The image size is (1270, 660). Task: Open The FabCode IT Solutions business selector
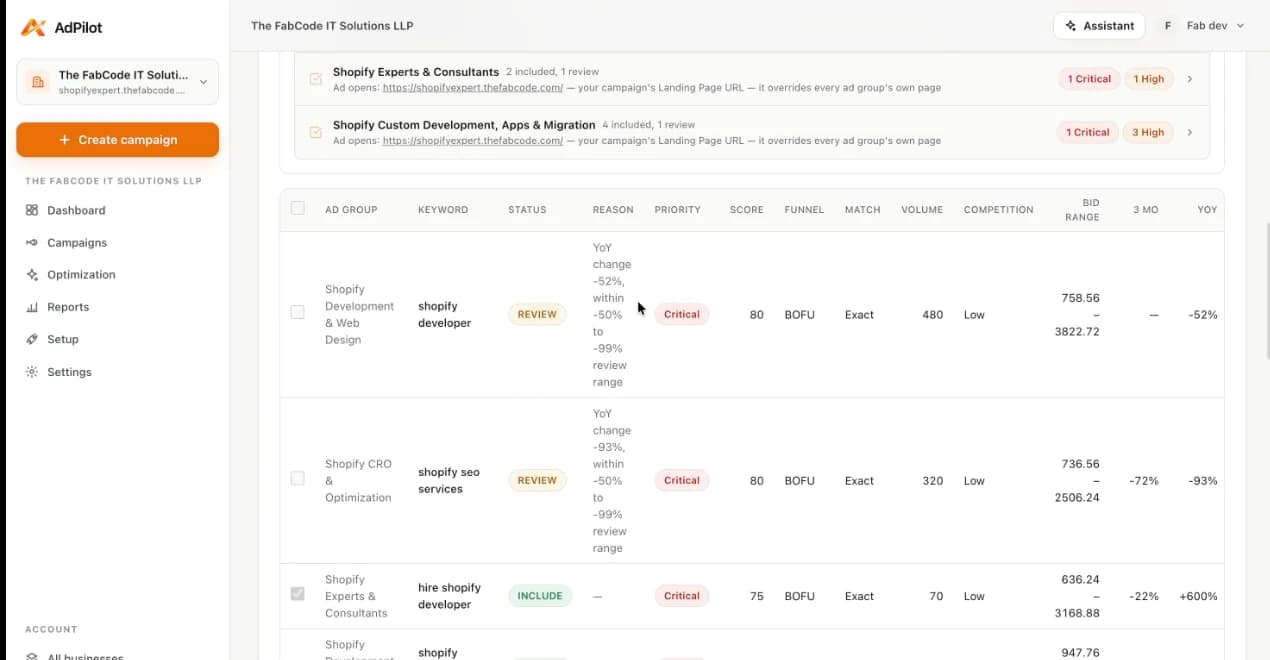coord(117,82)
